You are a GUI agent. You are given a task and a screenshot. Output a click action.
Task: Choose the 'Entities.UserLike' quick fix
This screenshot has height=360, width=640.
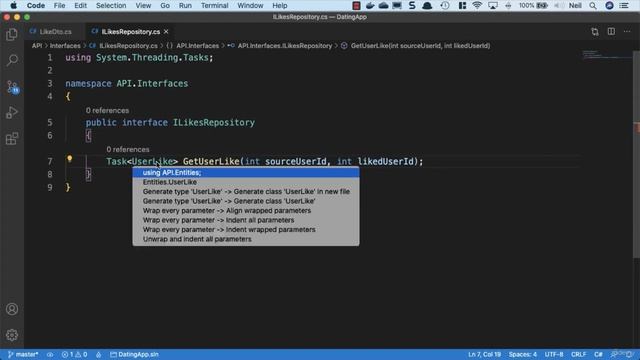246,182
